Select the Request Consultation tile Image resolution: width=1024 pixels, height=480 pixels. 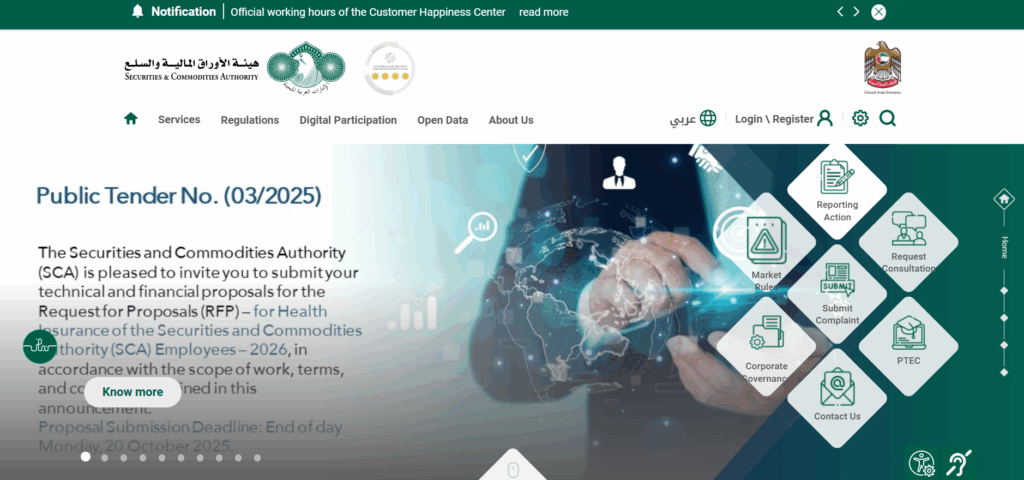tap(908, 243)
